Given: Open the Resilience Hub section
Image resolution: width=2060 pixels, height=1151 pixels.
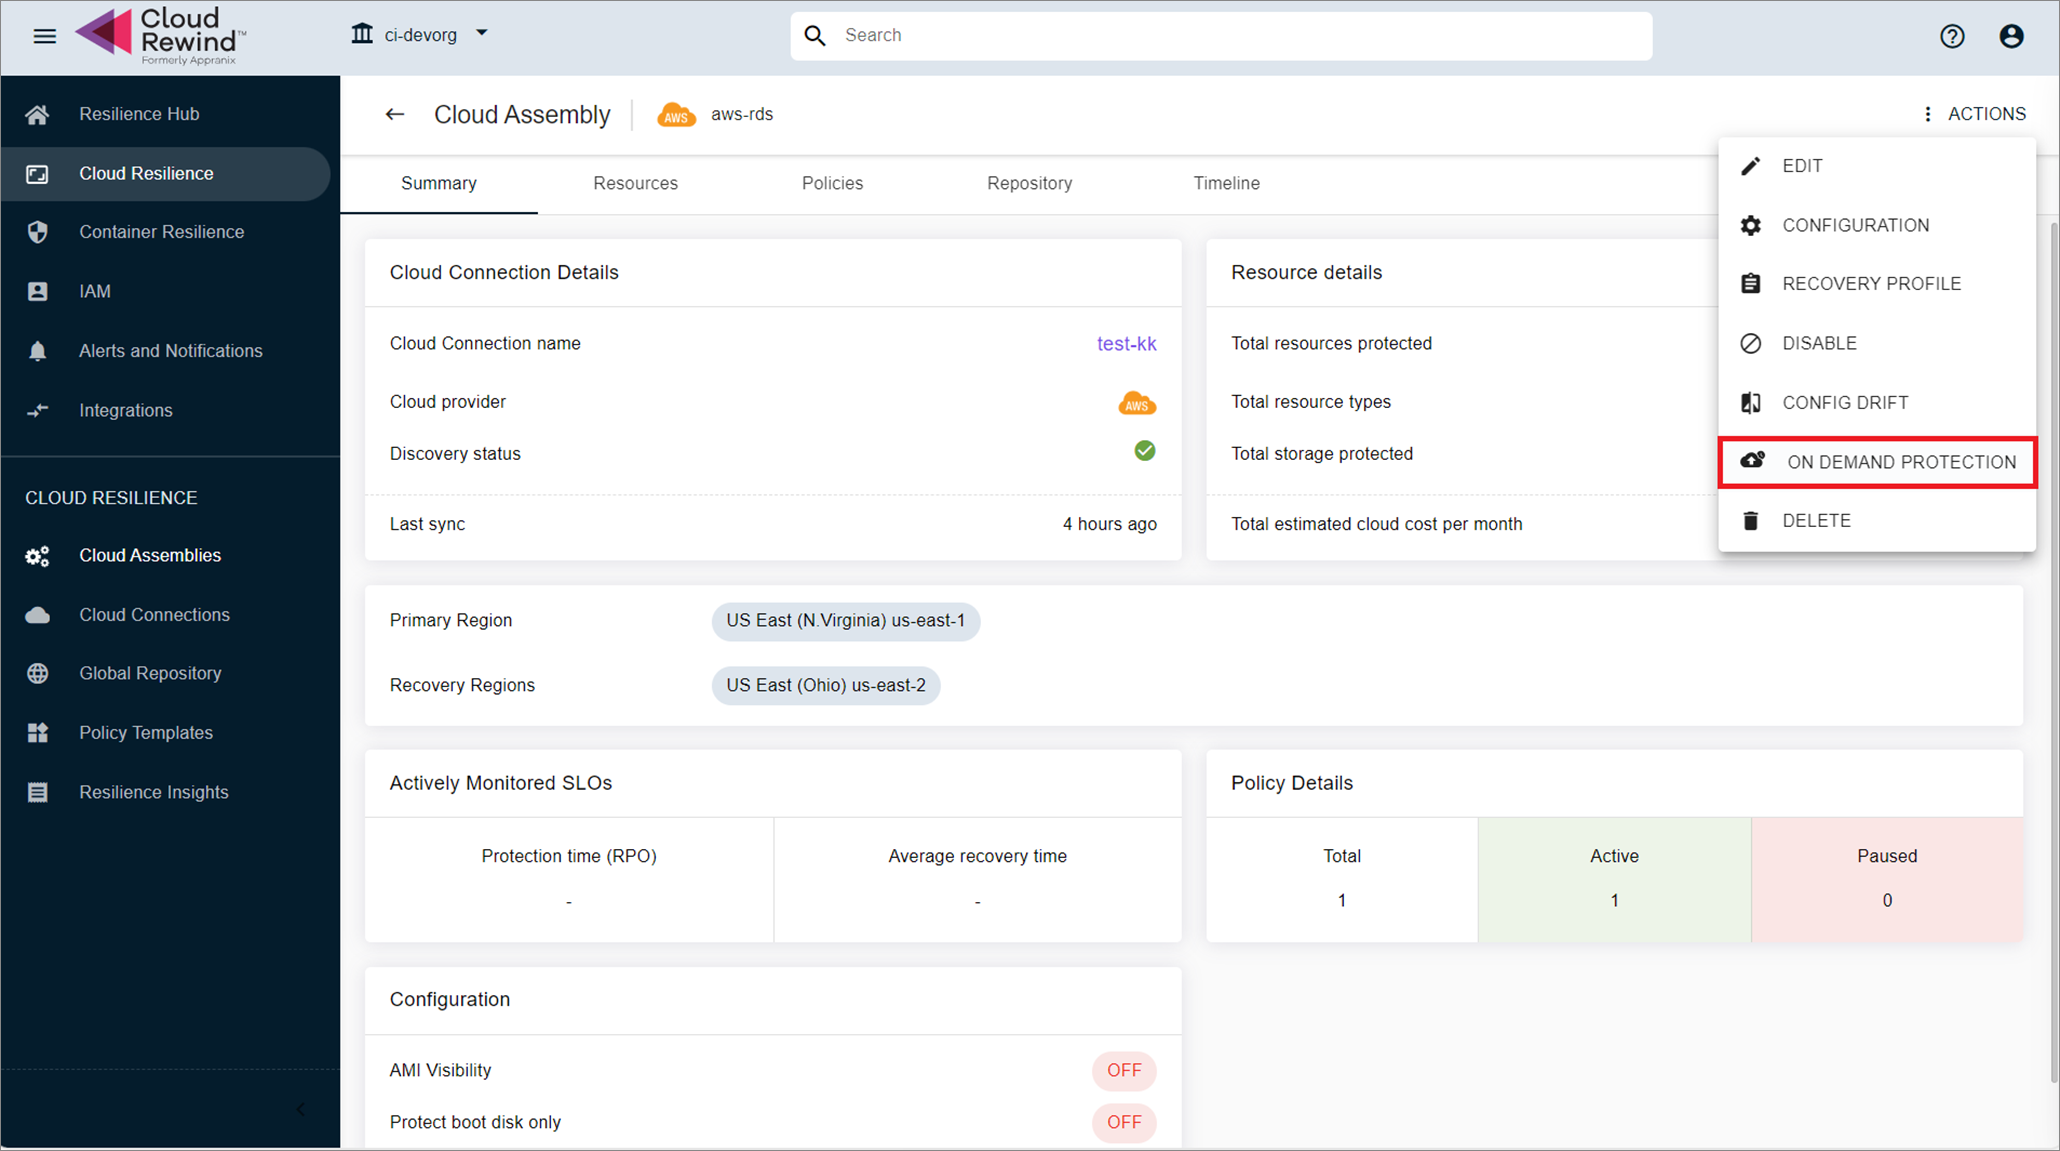Looking at the screenshot, I should coord(139,113).
